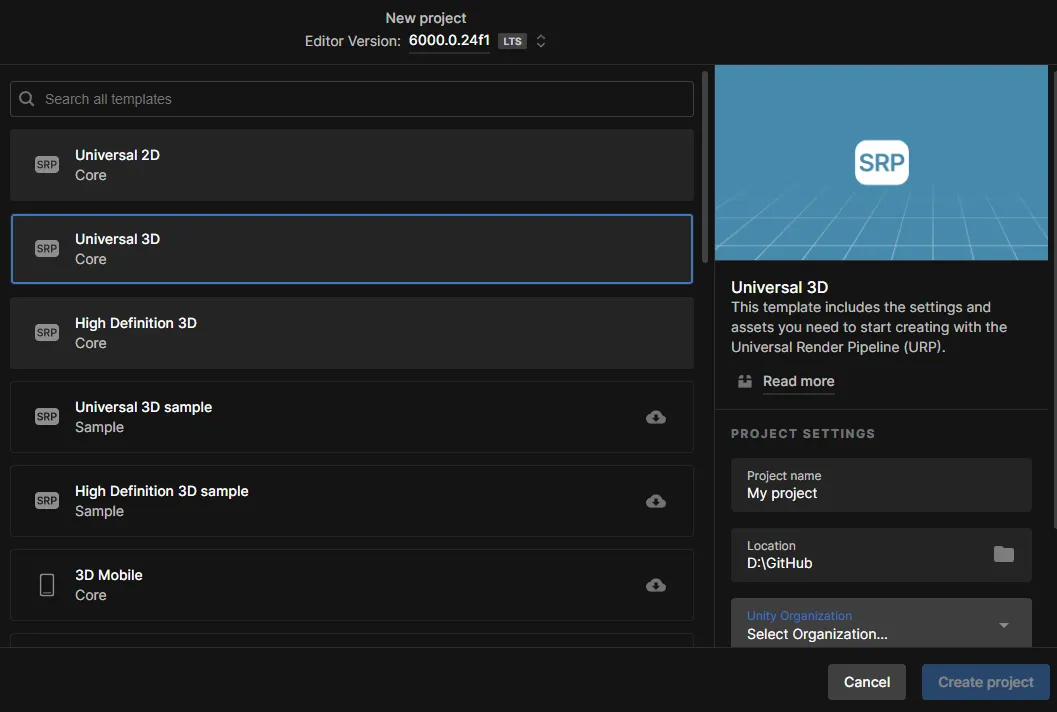Click the Universal 3D description heading

click(779, 287)
